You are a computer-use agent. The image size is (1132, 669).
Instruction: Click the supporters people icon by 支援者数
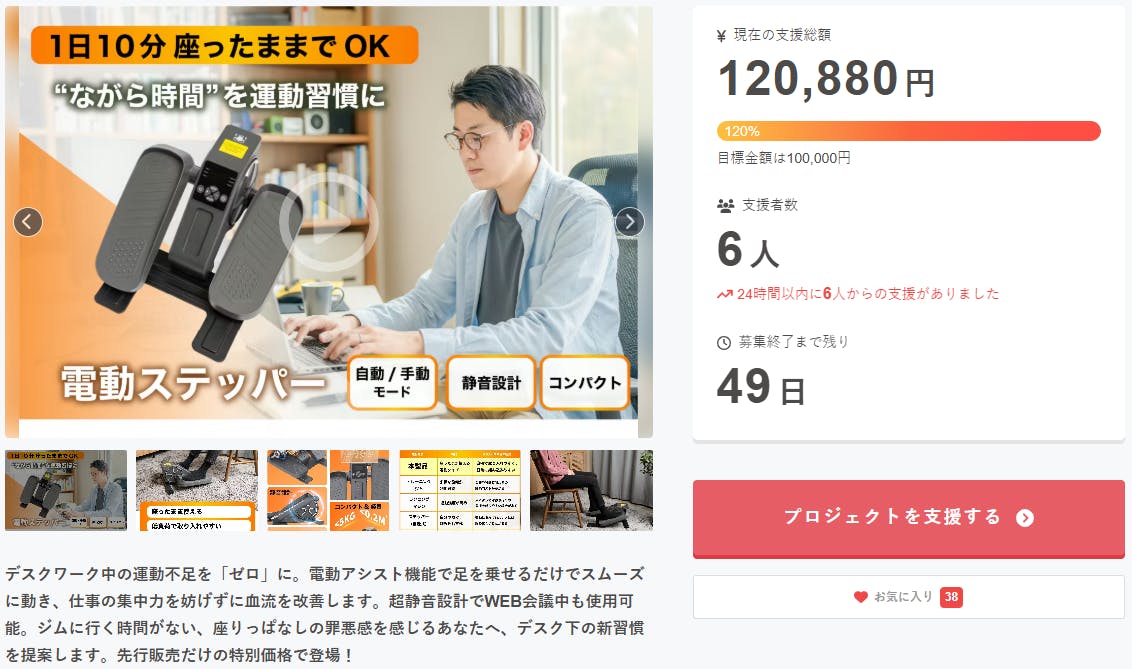pyautogui.click(x=726, y=206)
